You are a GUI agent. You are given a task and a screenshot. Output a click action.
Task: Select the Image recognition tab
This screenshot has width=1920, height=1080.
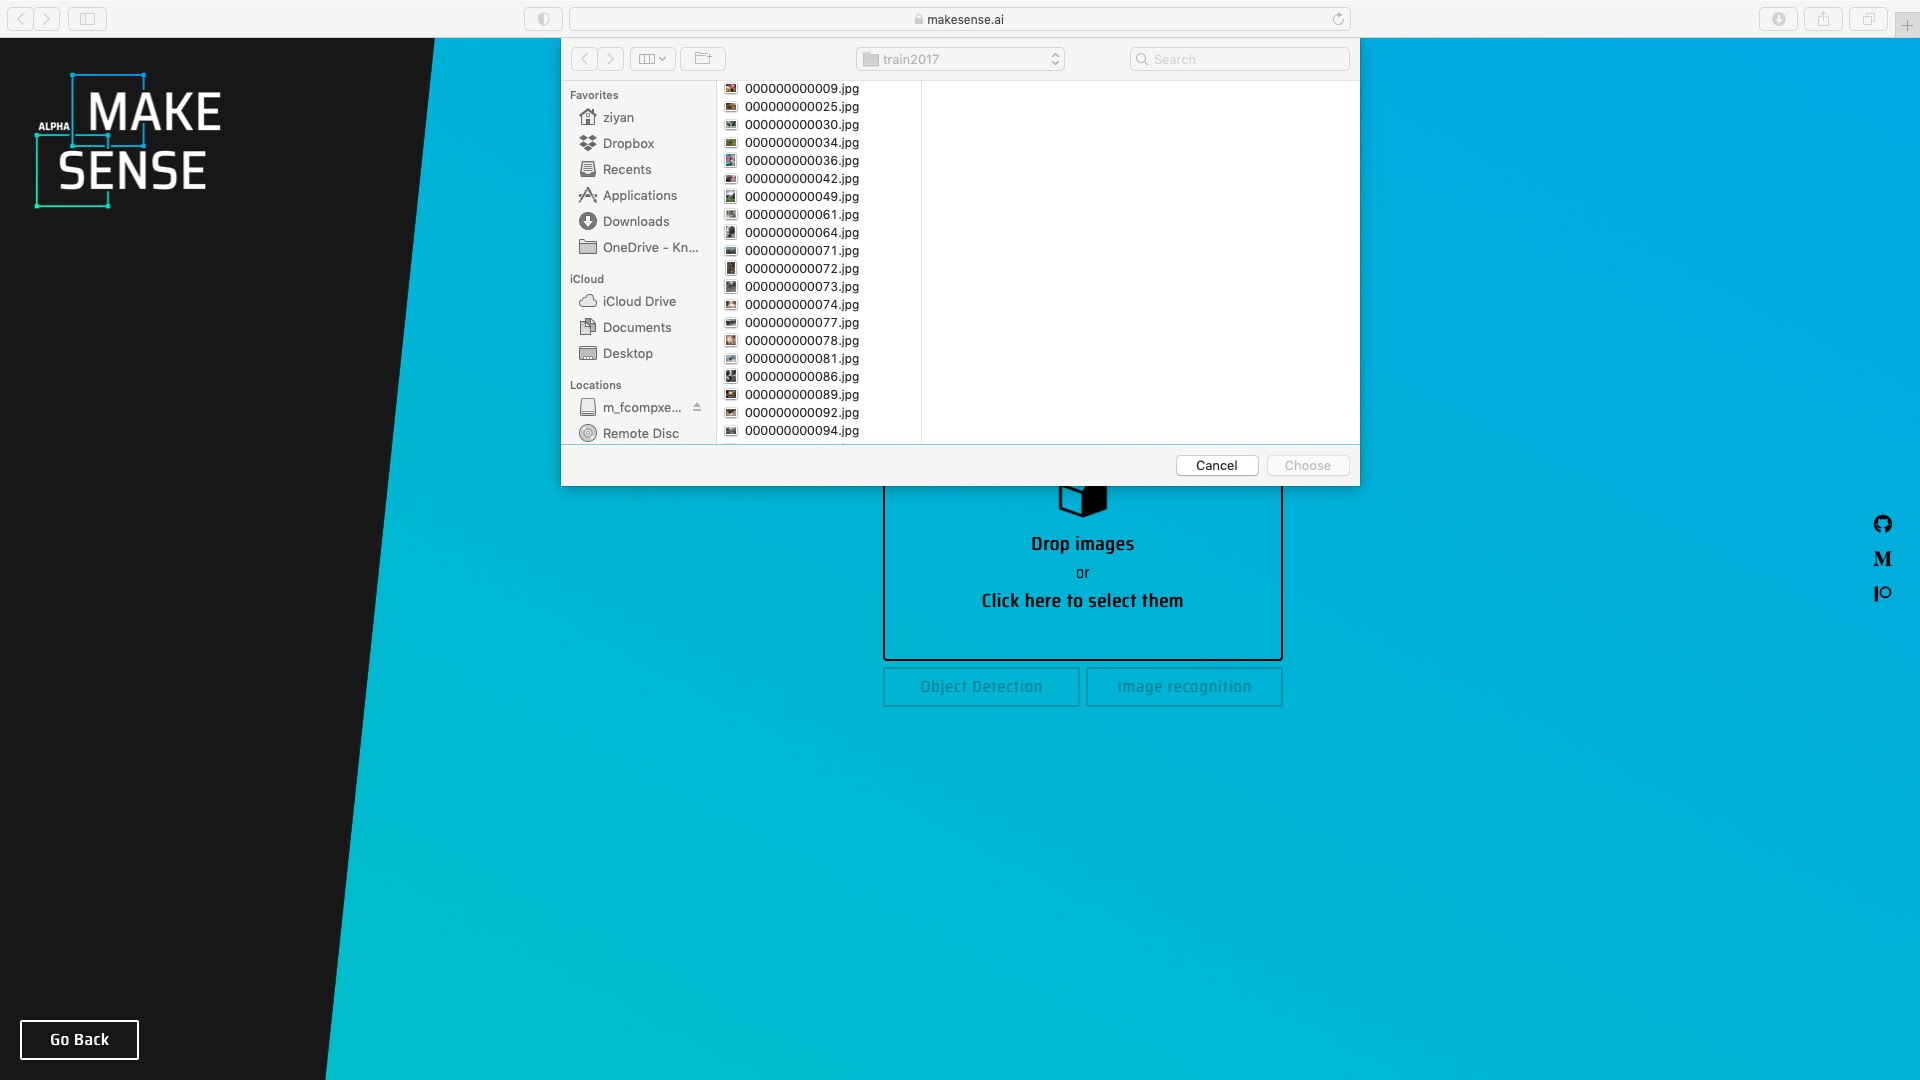coord(1184,687)
